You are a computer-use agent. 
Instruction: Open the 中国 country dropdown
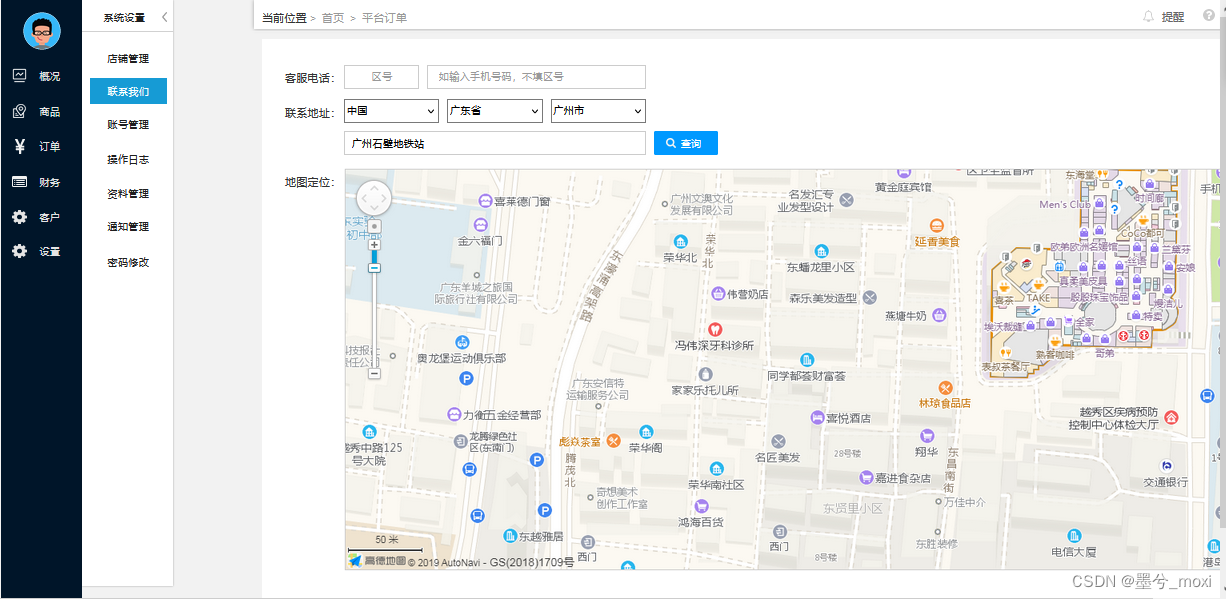(391, 111)
